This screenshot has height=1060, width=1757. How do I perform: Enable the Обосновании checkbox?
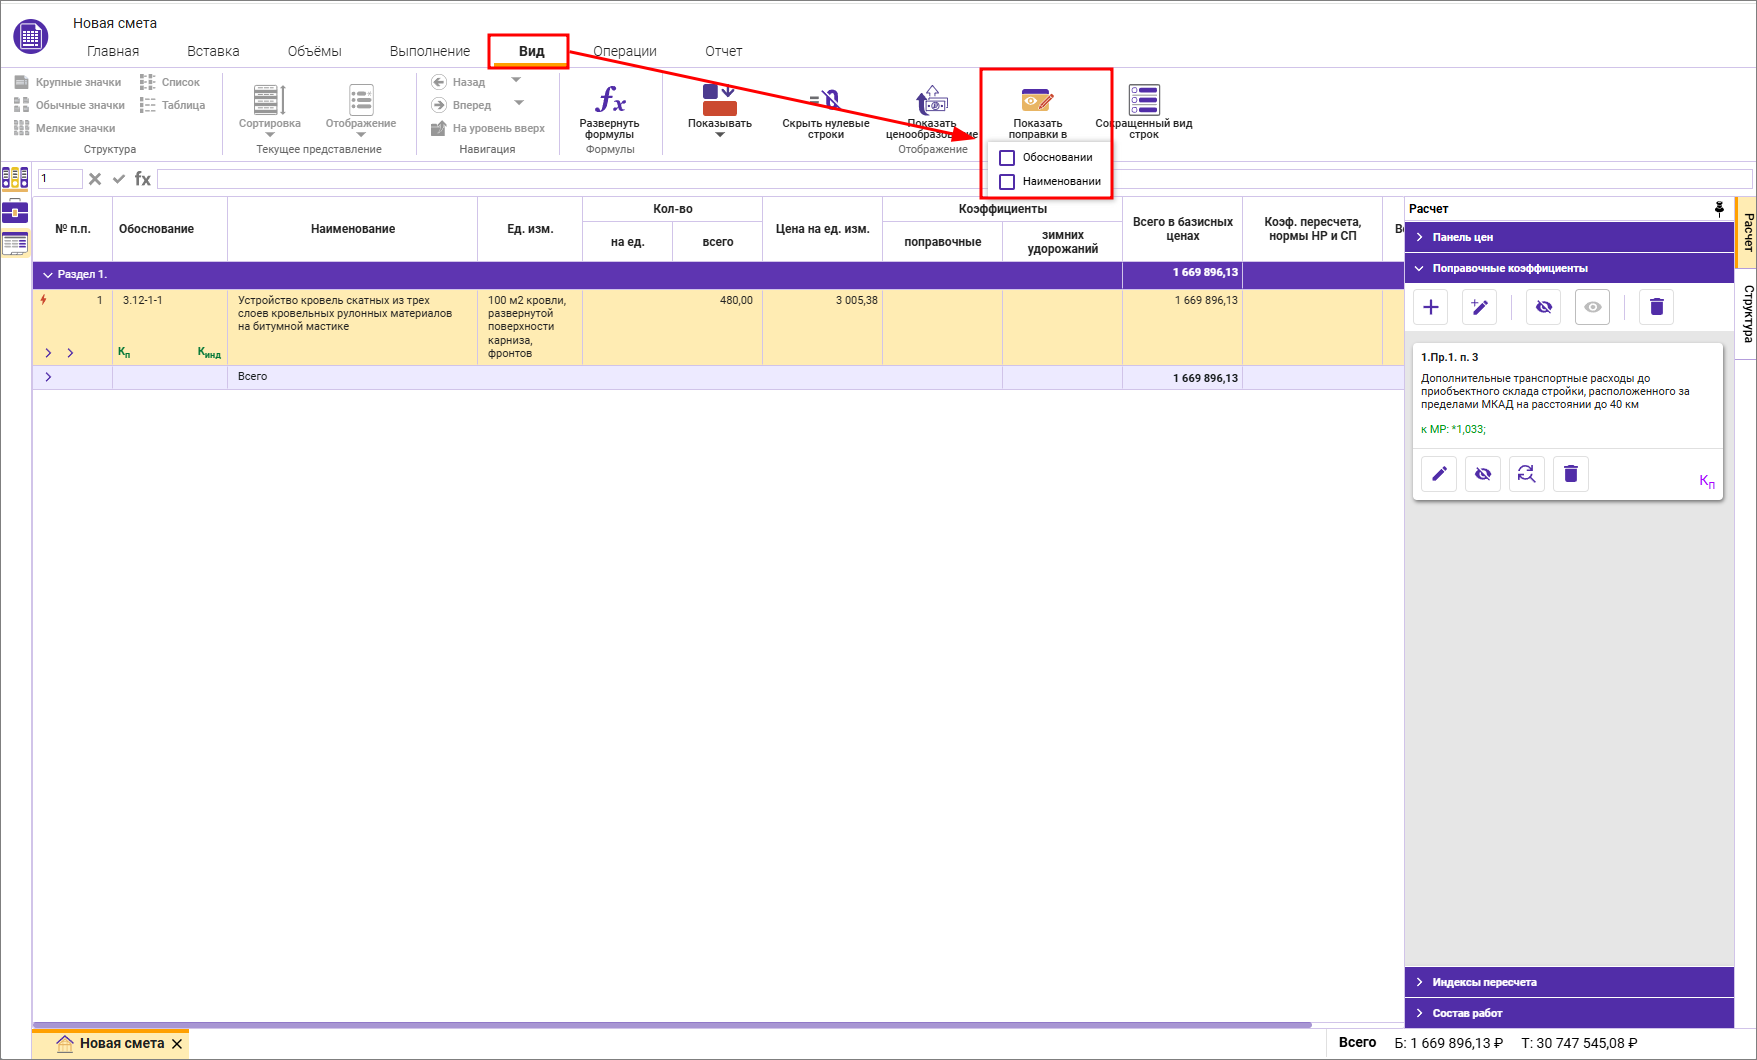(1007, 158)
